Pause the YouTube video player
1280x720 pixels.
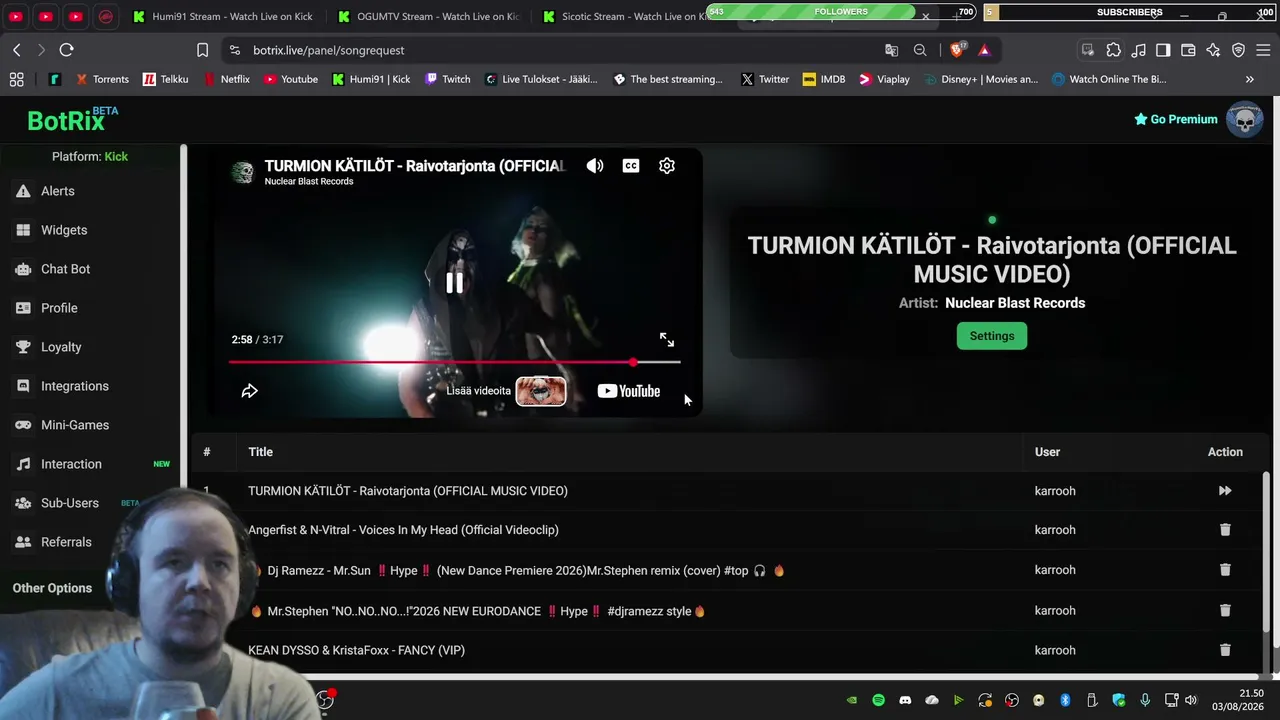(454, 283)
